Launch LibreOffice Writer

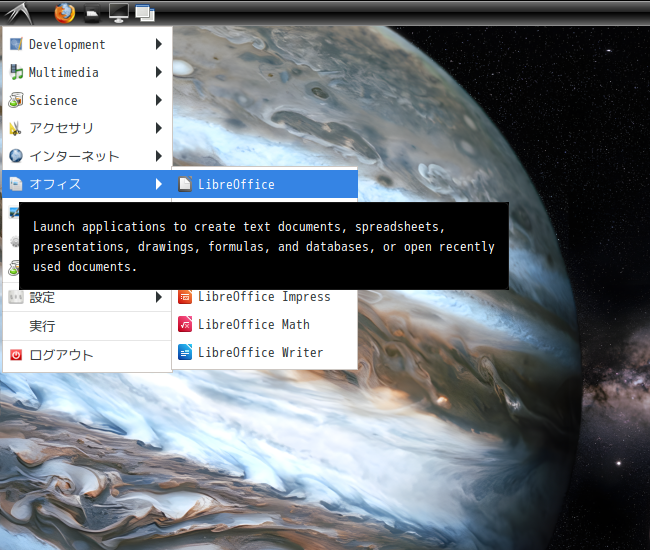tap(265, 352)
